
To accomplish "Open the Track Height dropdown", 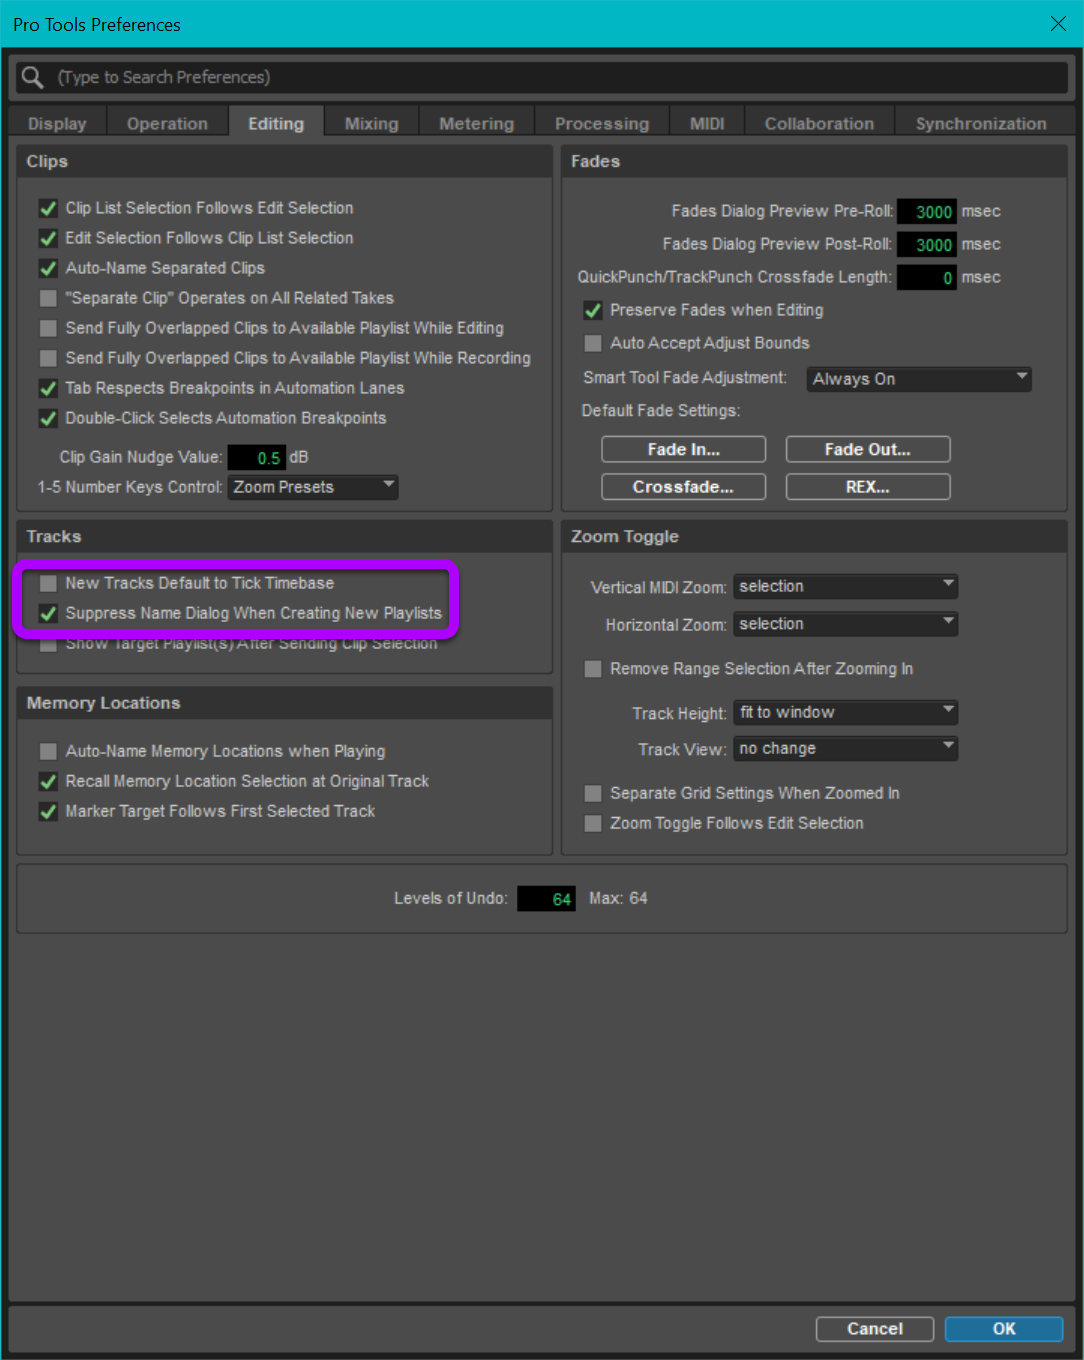I will pyautogui.click(x=846, y=712).
